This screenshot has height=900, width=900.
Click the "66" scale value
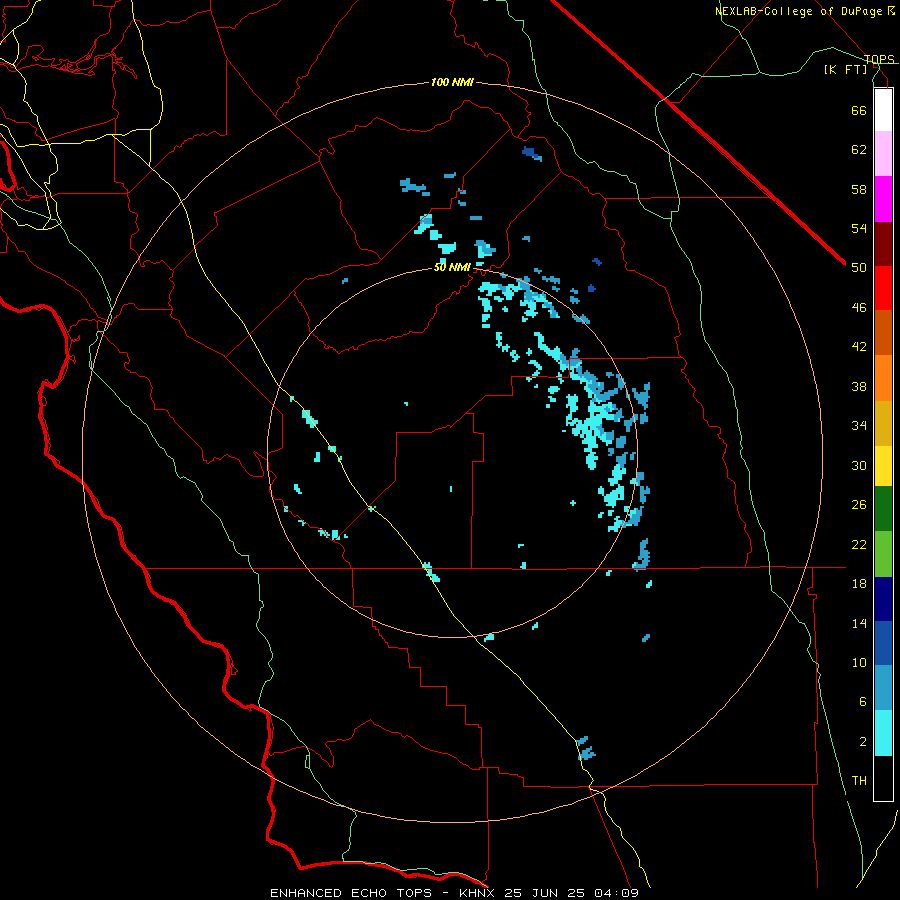tap(859, 110)
